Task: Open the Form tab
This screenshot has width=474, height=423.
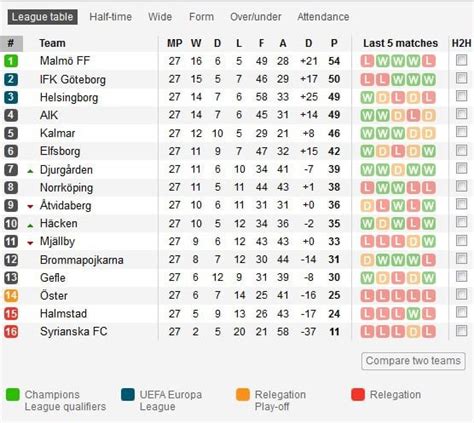Action: [x=201, y=17]
